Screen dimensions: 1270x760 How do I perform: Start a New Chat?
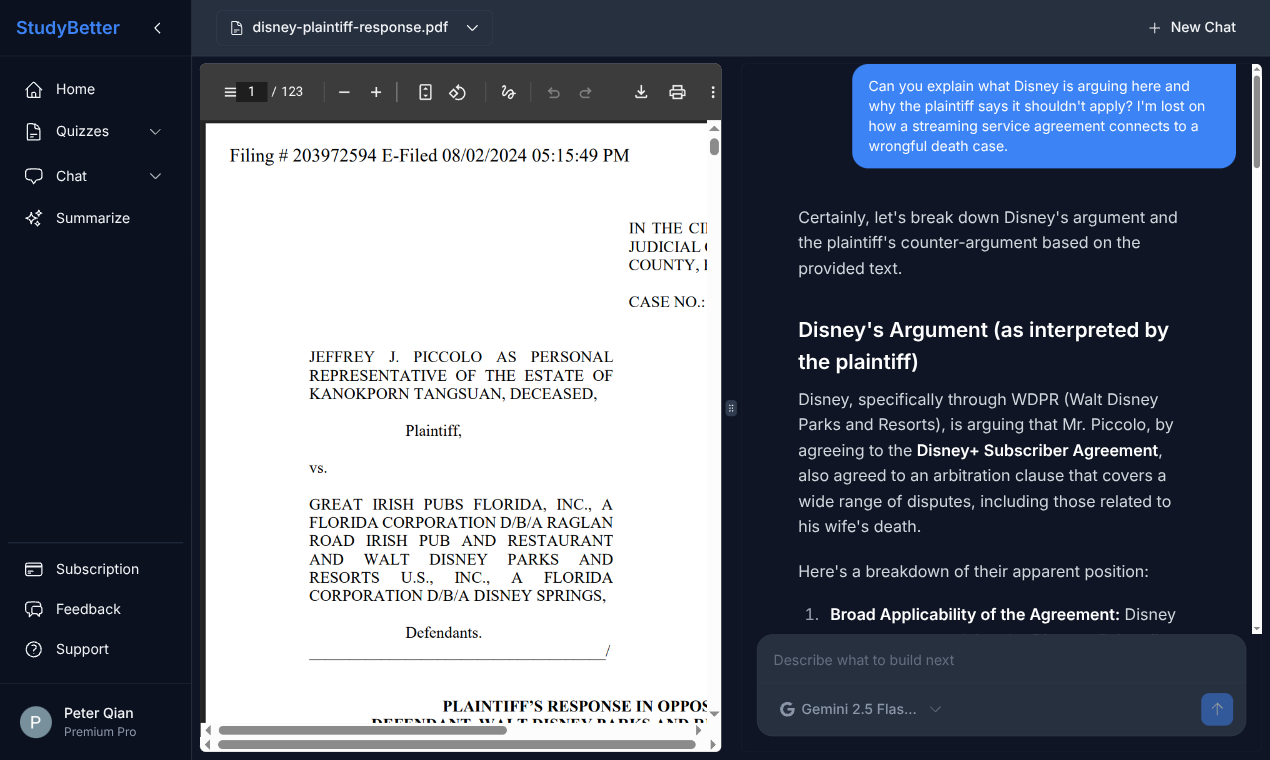[x=1192, y=28]
